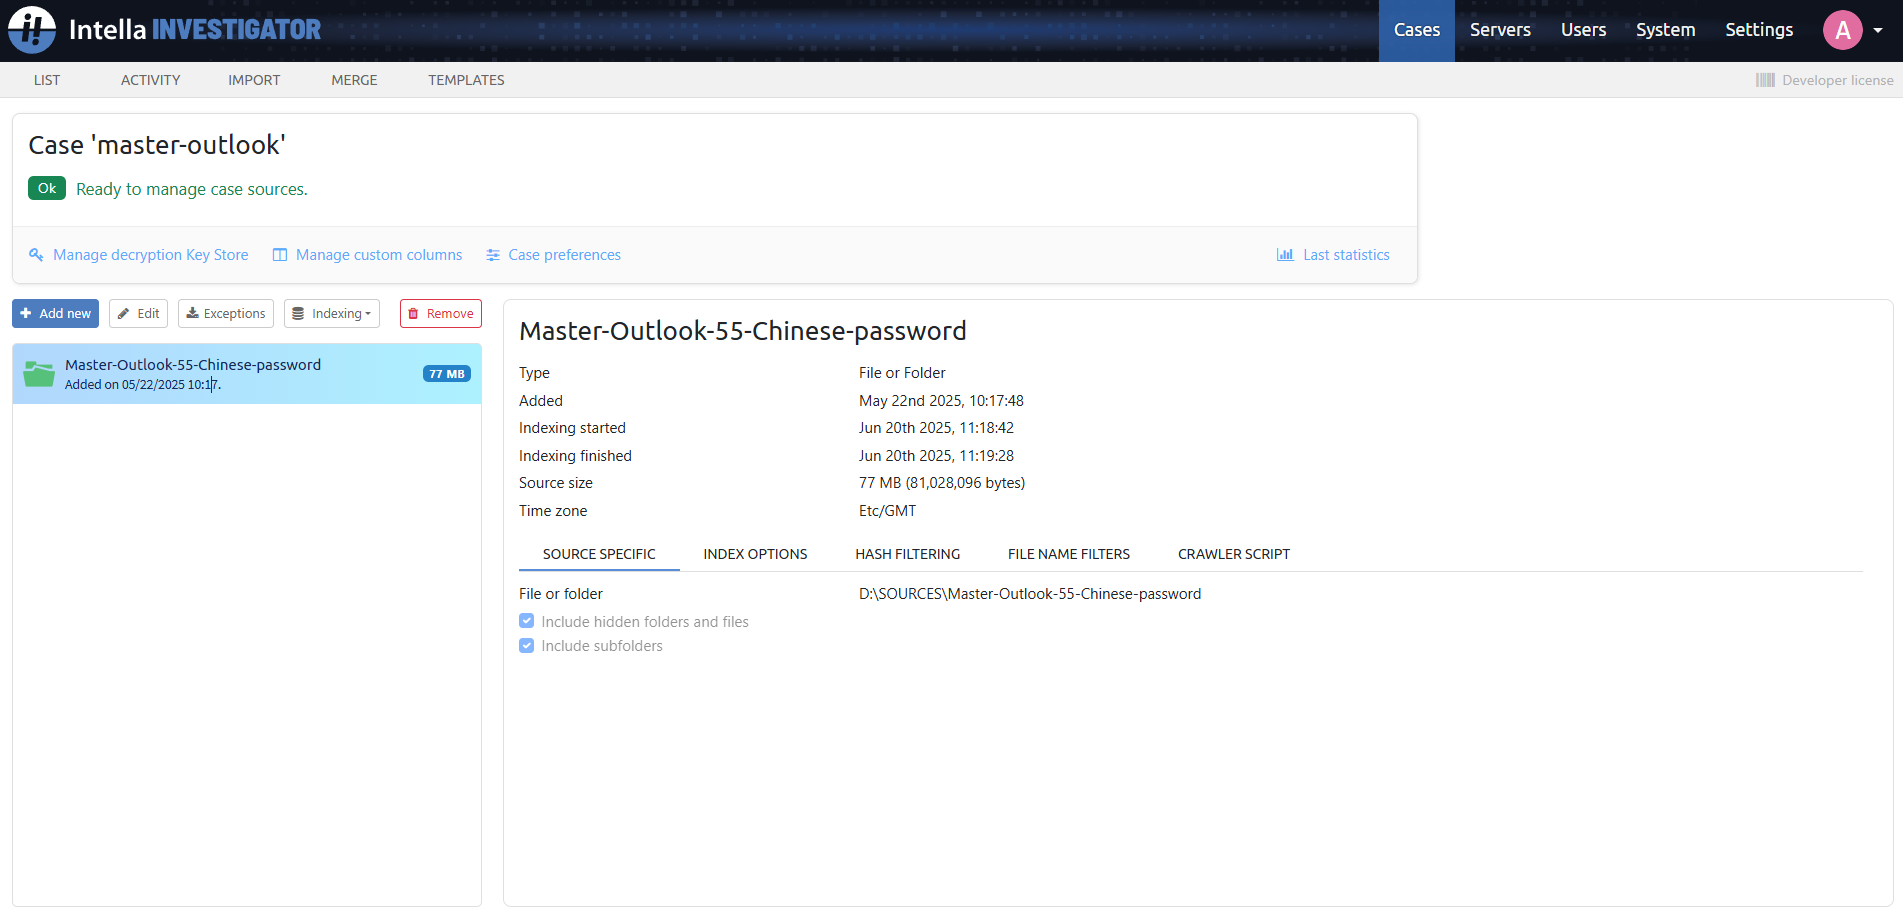The height and width of the screenshot is (912, 1903).
Task: Select the sliders icon for Case preferences
Action: tap(492, 255)
